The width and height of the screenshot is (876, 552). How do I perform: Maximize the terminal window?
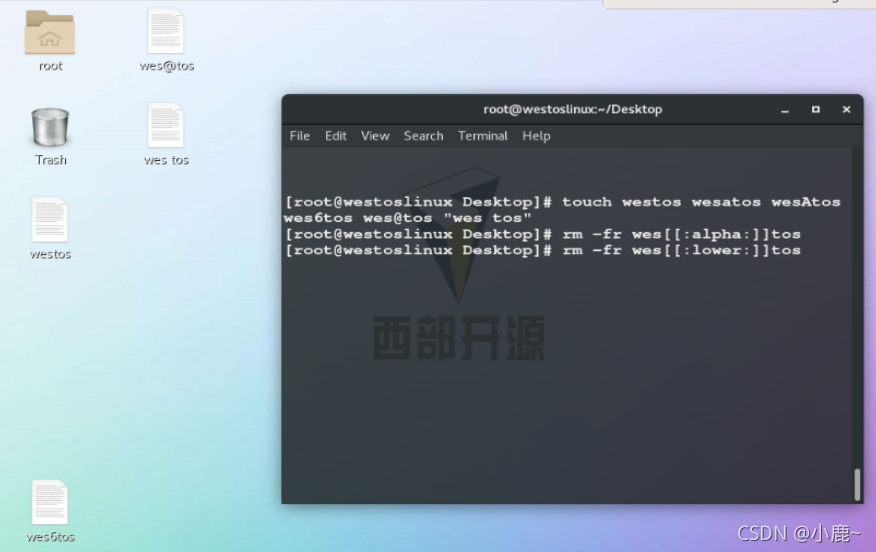point(816,110)
